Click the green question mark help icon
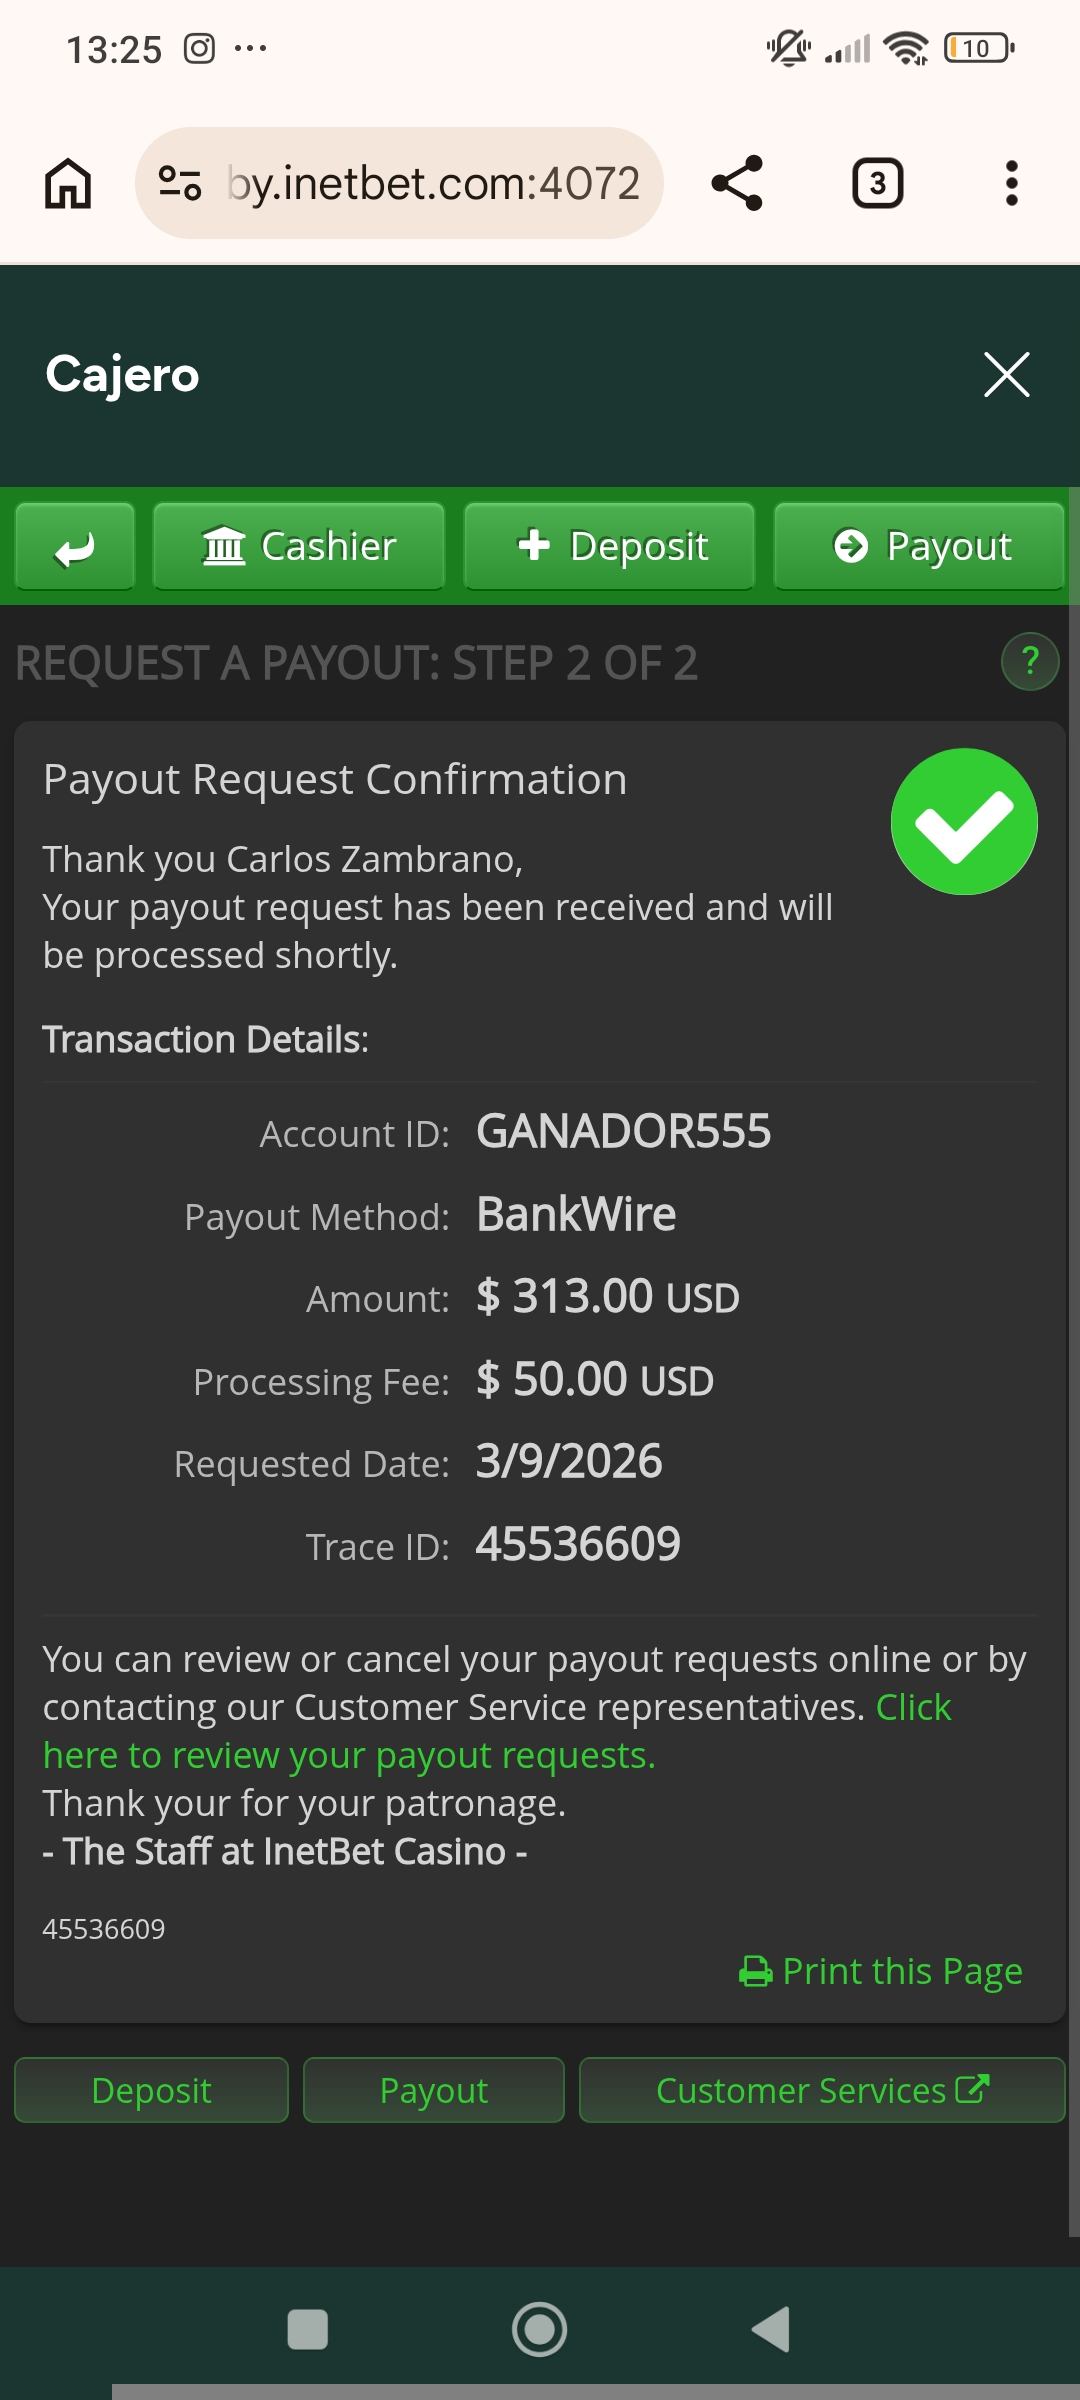The height and width of the screenshot is (2400, 1080). point(1029,661)
